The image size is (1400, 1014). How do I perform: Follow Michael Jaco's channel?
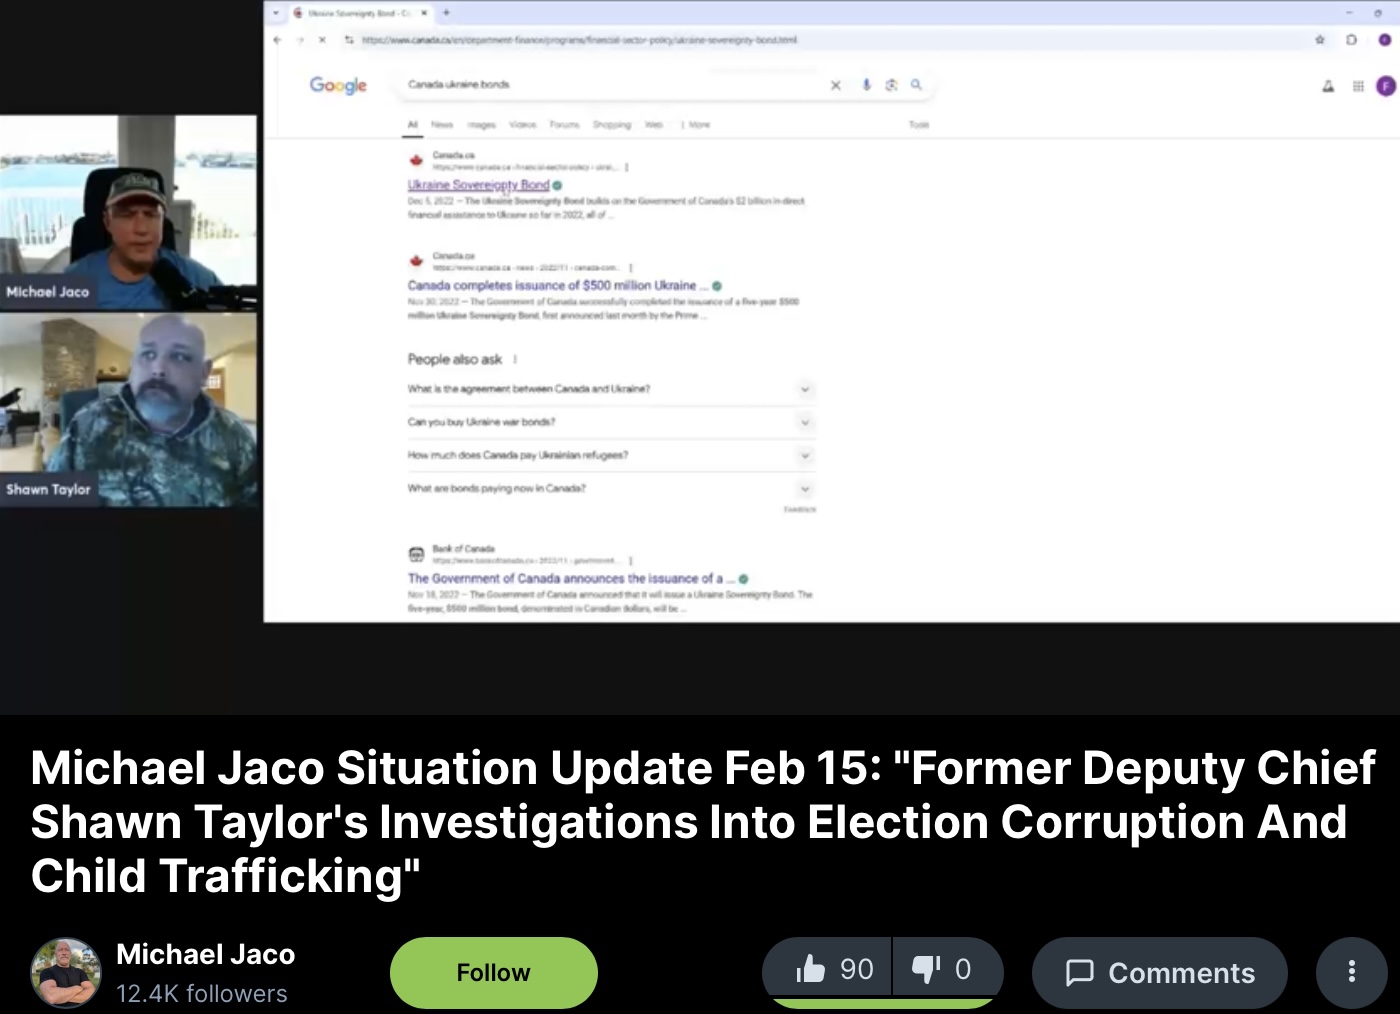click(494, 972)
